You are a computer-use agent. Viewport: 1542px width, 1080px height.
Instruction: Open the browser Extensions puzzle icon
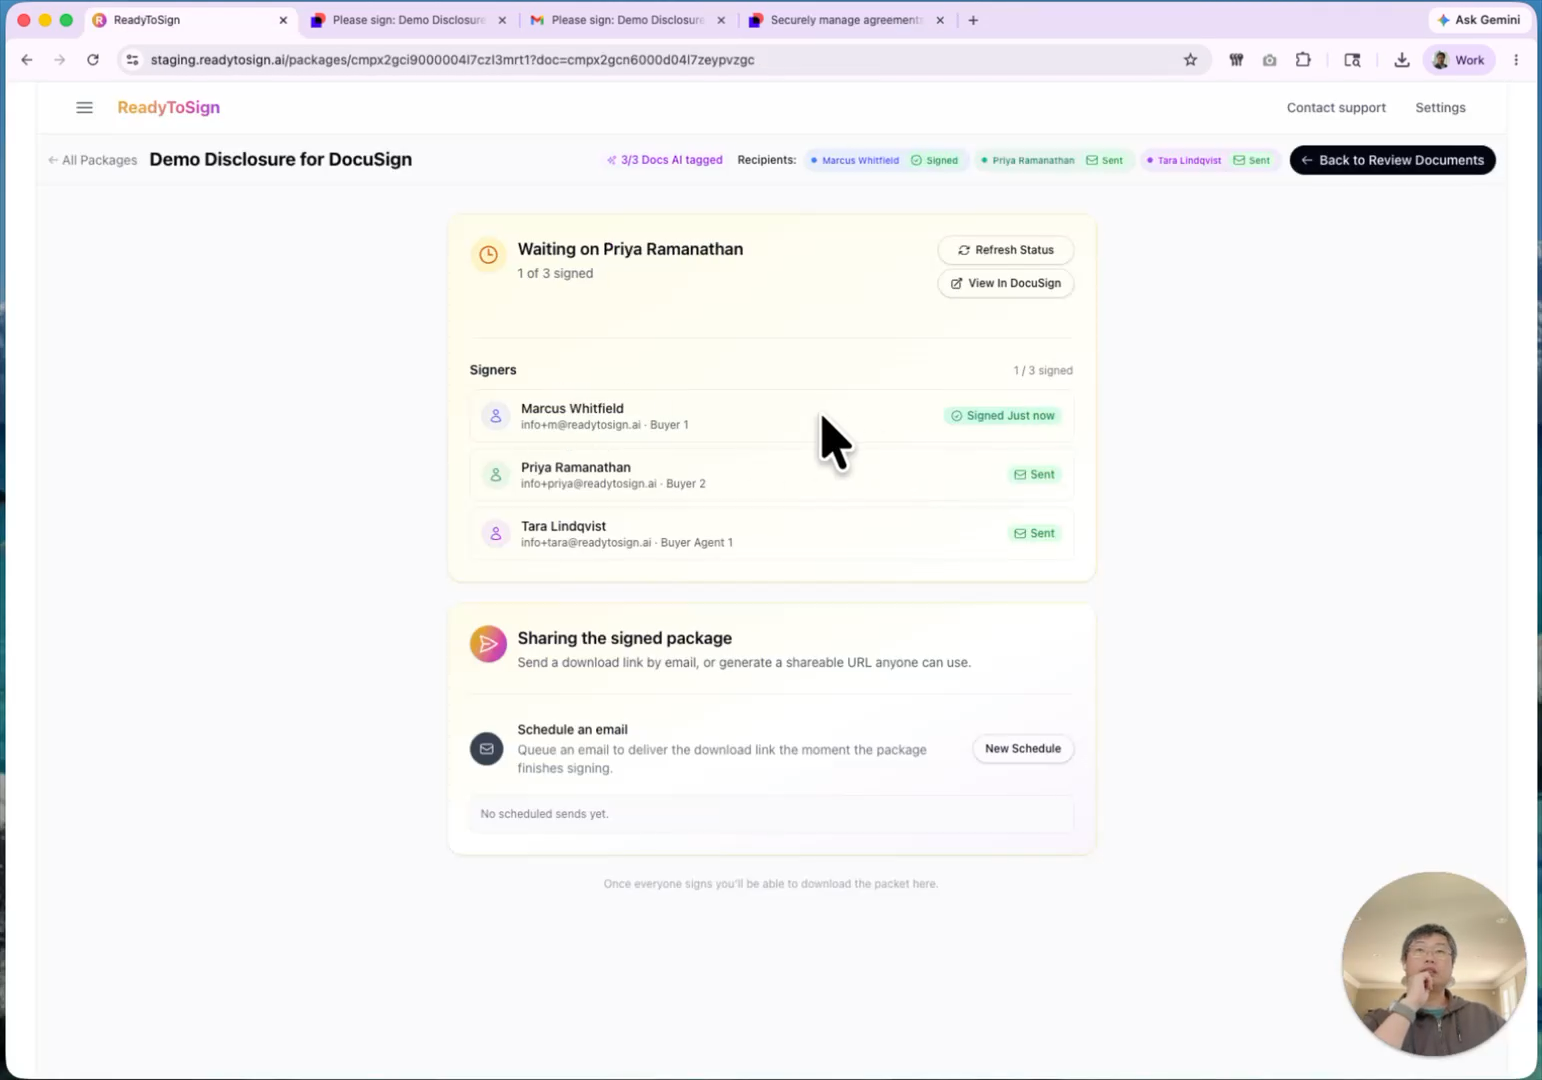point(1303,60)
